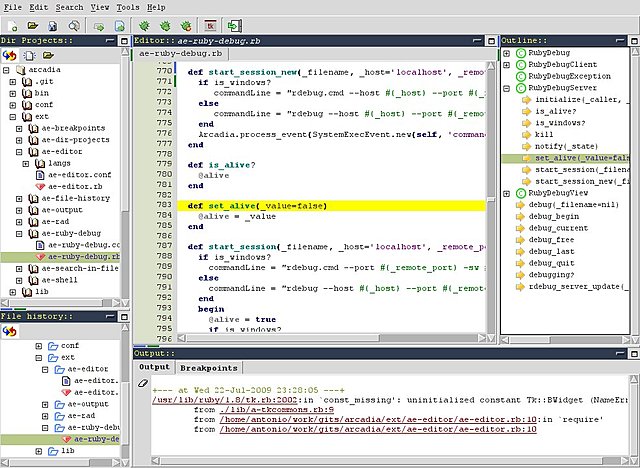Image resolution: width=640 pixels, height=468 pixels.
Task: Click the eraser clear-output icon
Action: 143,383
